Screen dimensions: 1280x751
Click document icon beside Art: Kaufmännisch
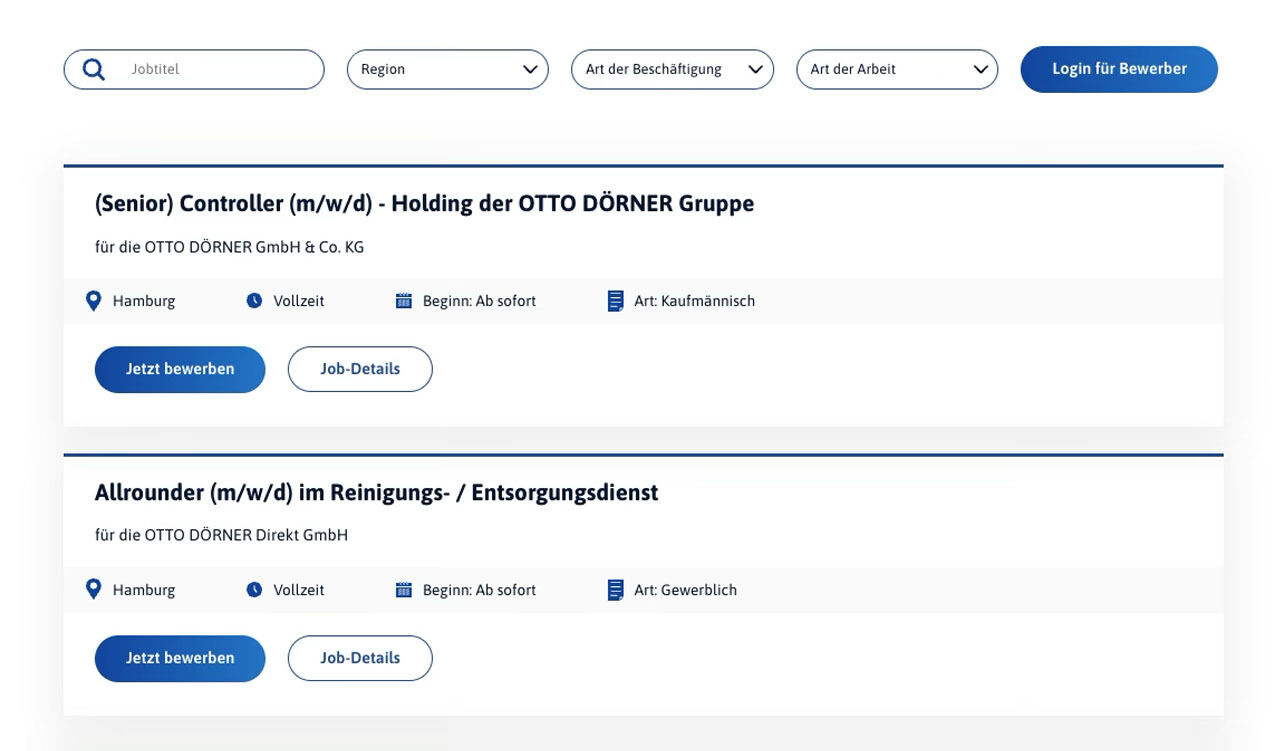click(616, 301)
